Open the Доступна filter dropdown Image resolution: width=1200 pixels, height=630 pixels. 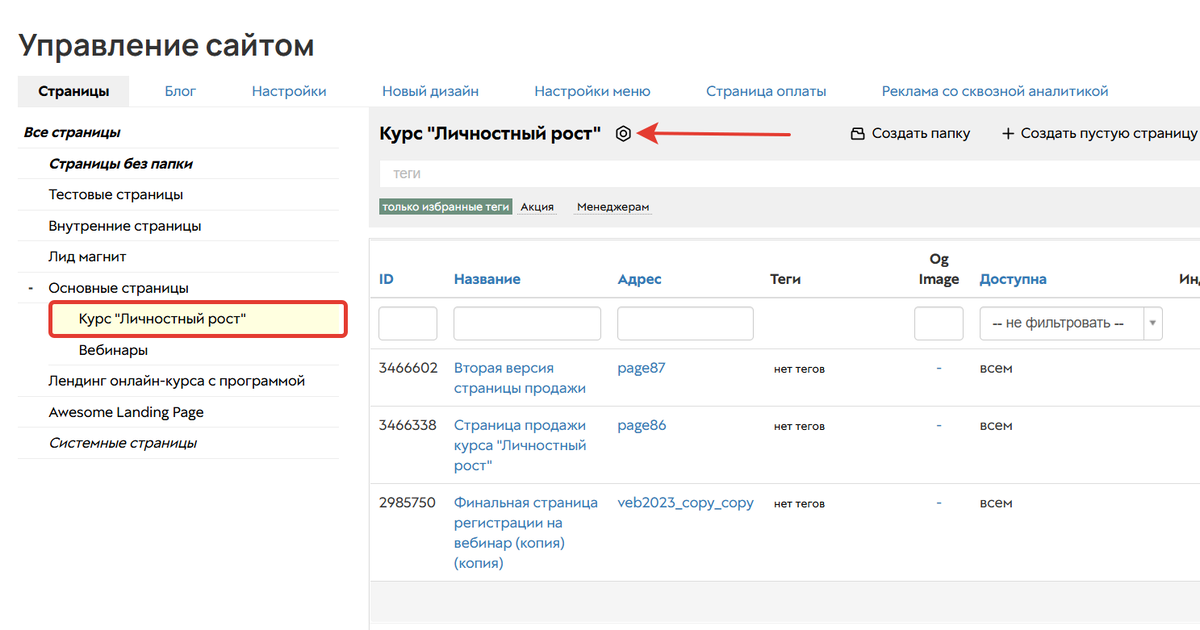tap(1070, 324)
